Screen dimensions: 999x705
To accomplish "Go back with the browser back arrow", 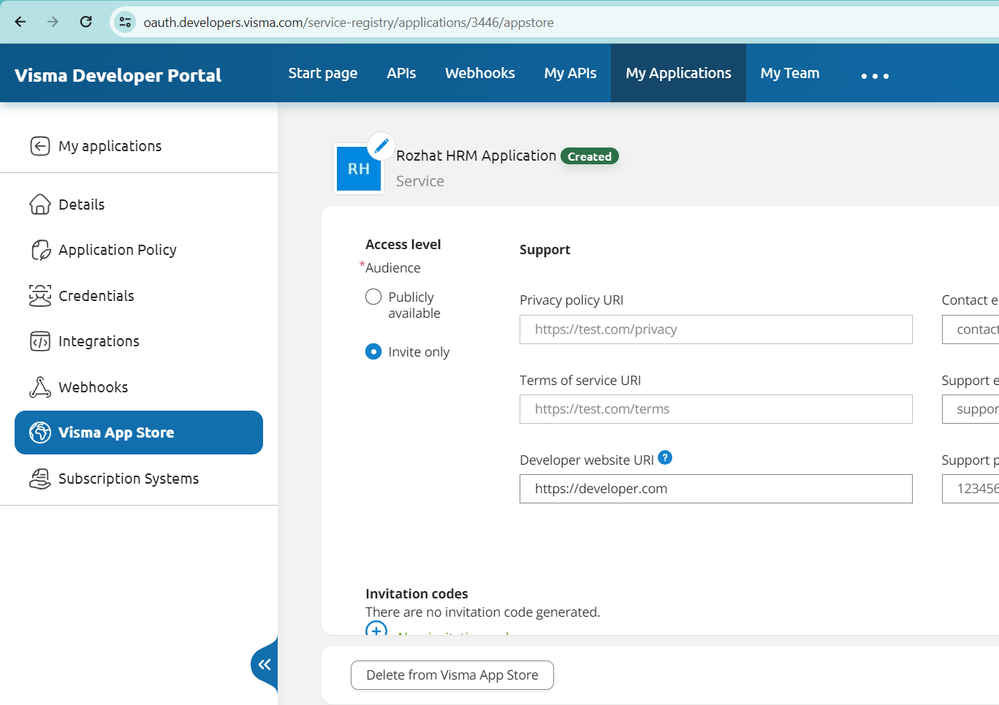I will pos(20,21).
